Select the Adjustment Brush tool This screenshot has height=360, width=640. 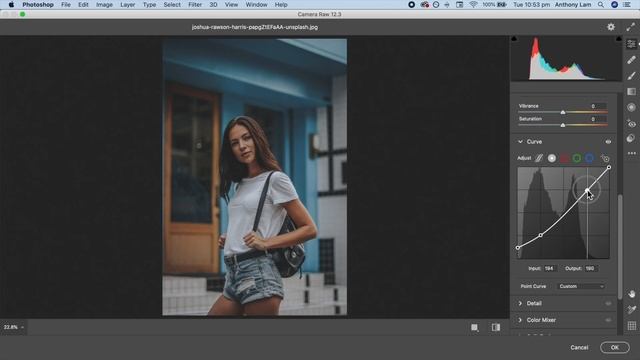[x=631, y=76]
